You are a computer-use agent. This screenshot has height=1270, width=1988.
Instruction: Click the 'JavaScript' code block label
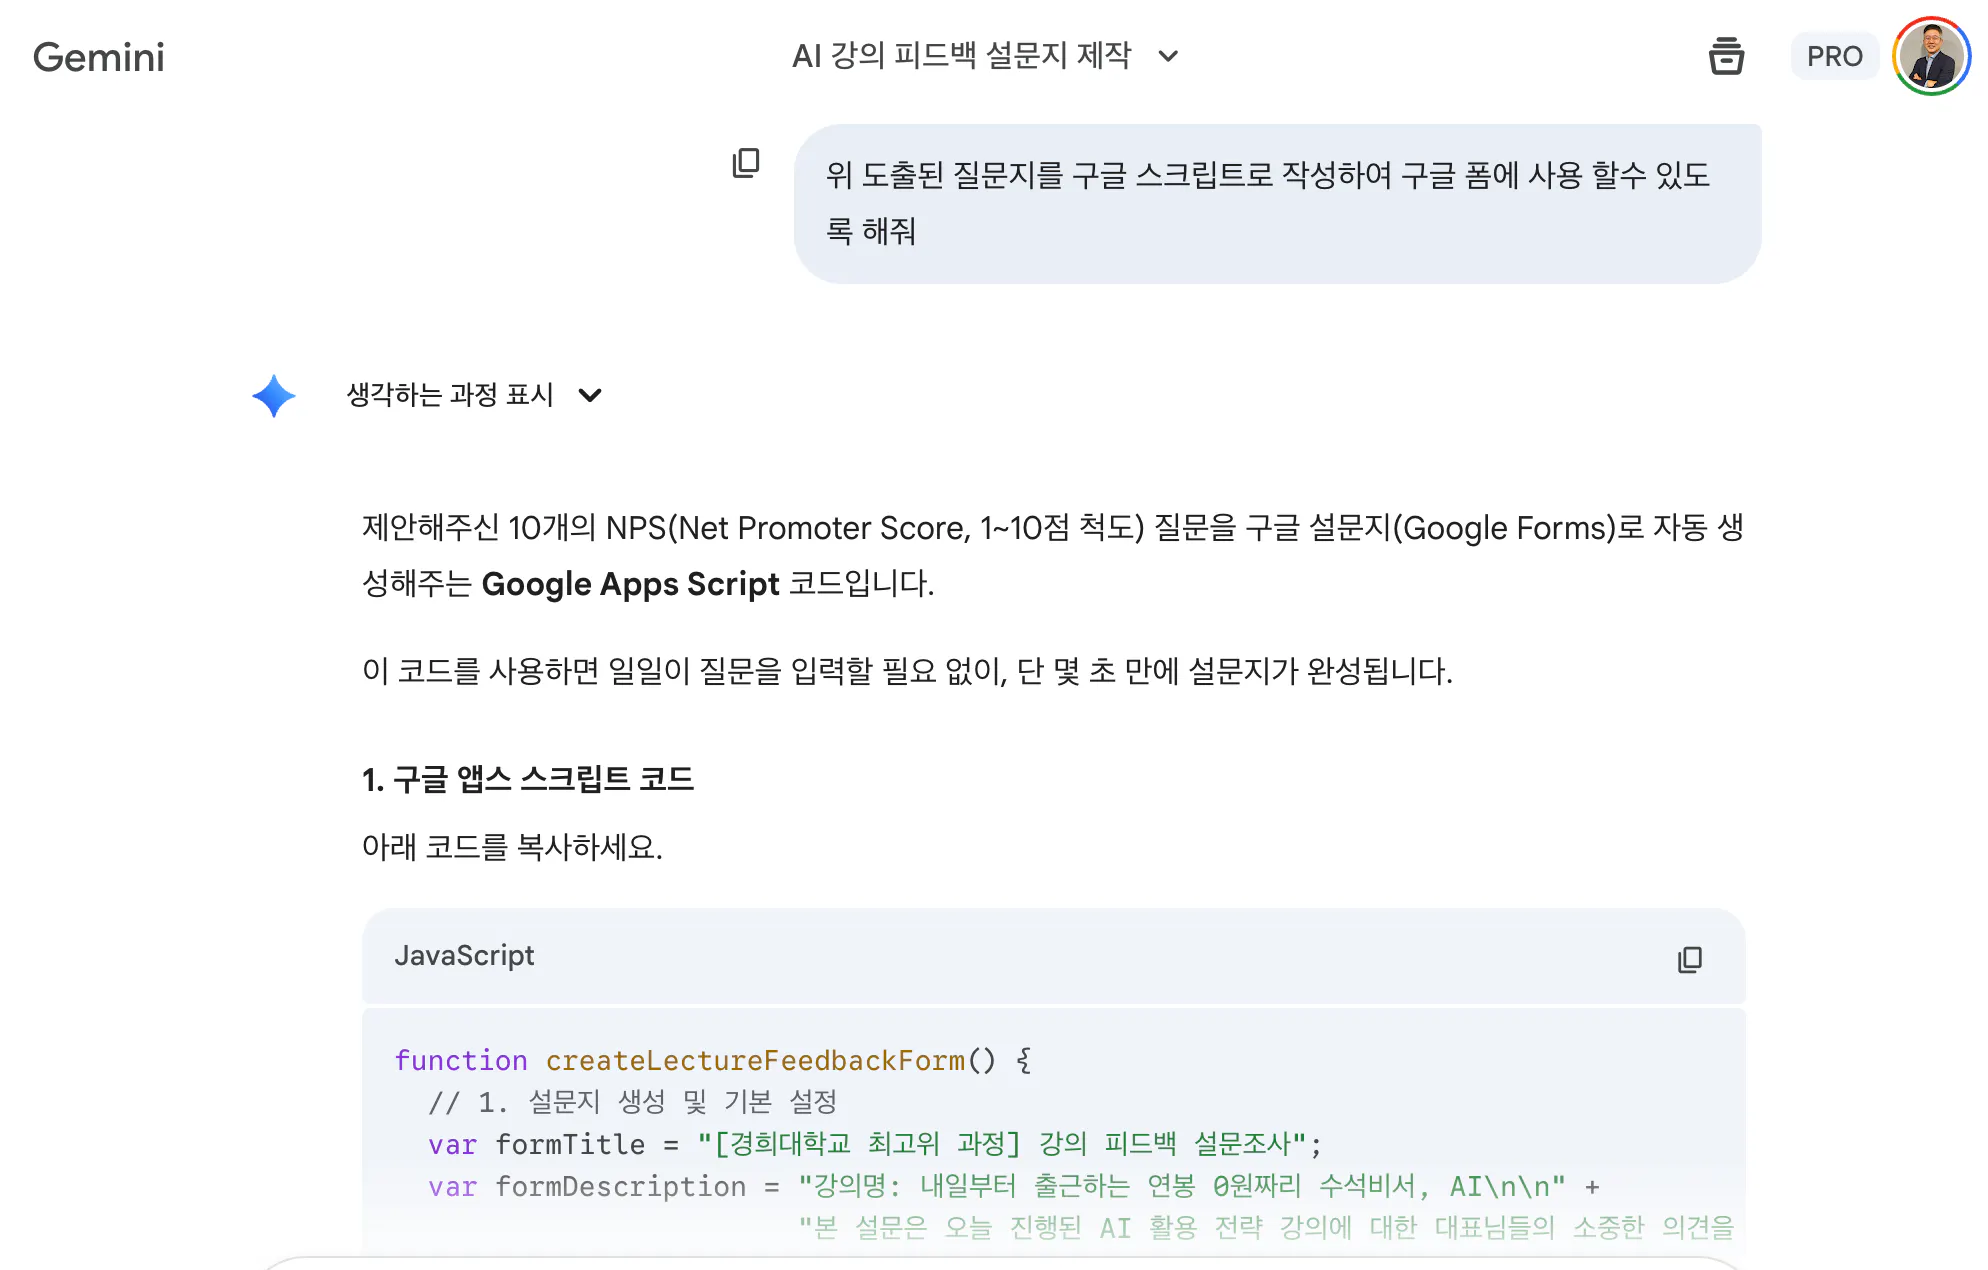[464, 956]
